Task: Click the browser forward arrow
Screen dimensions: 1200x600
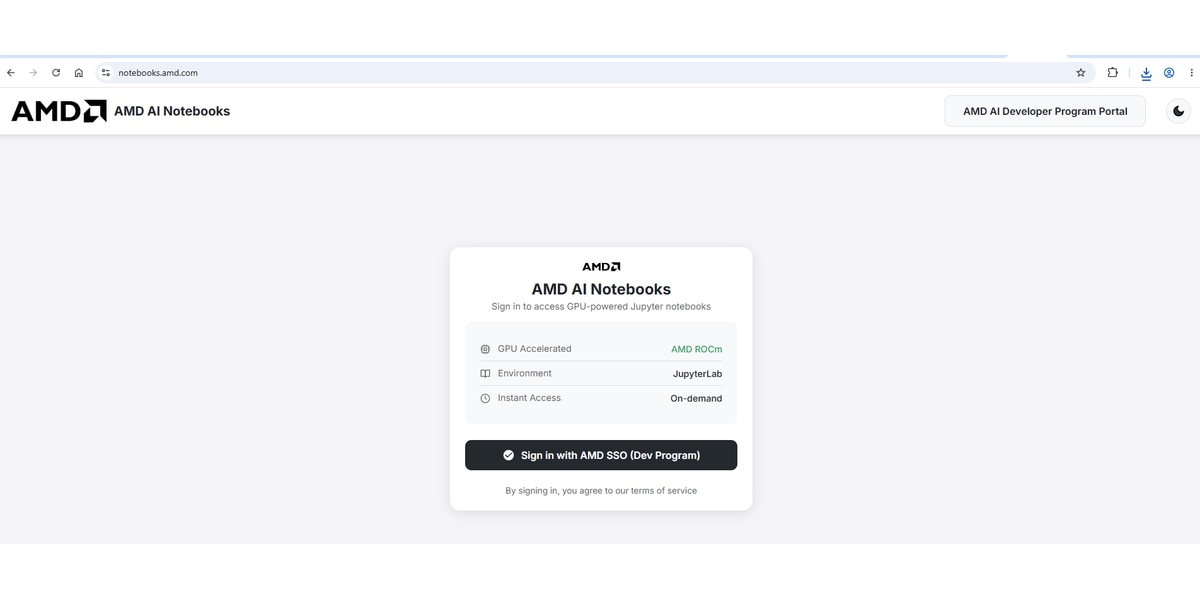Action: (33, 73)
